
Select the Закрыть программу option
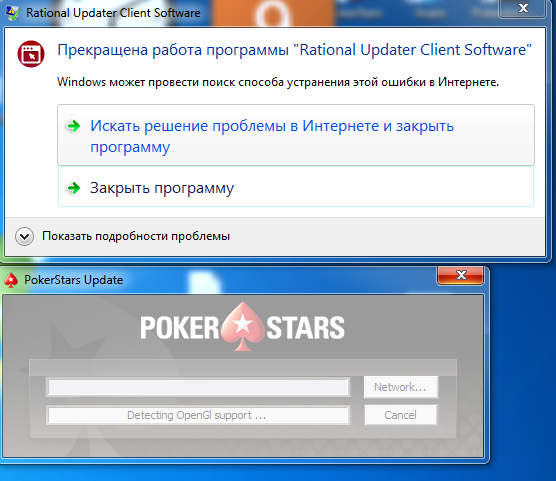[296, 187]
